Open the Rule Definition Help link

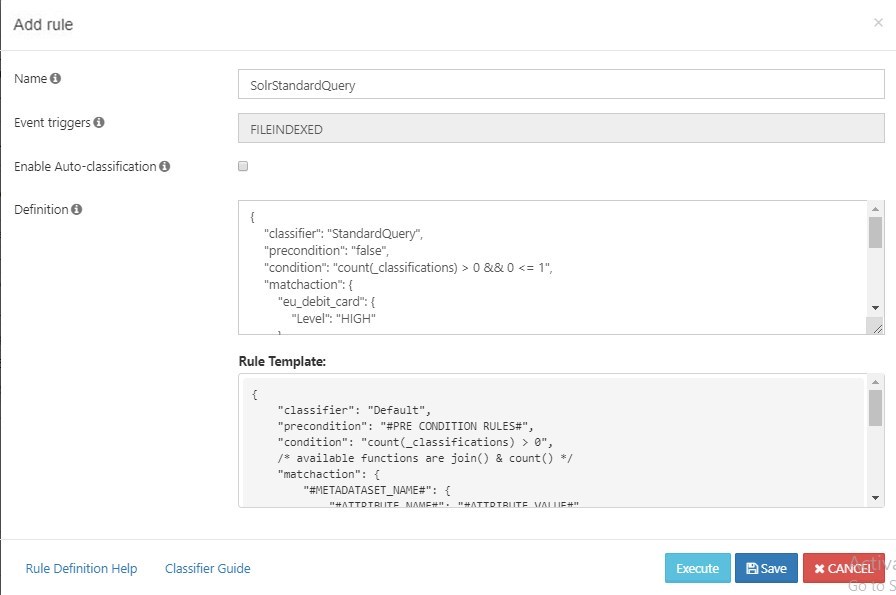(x=81, y=568)
